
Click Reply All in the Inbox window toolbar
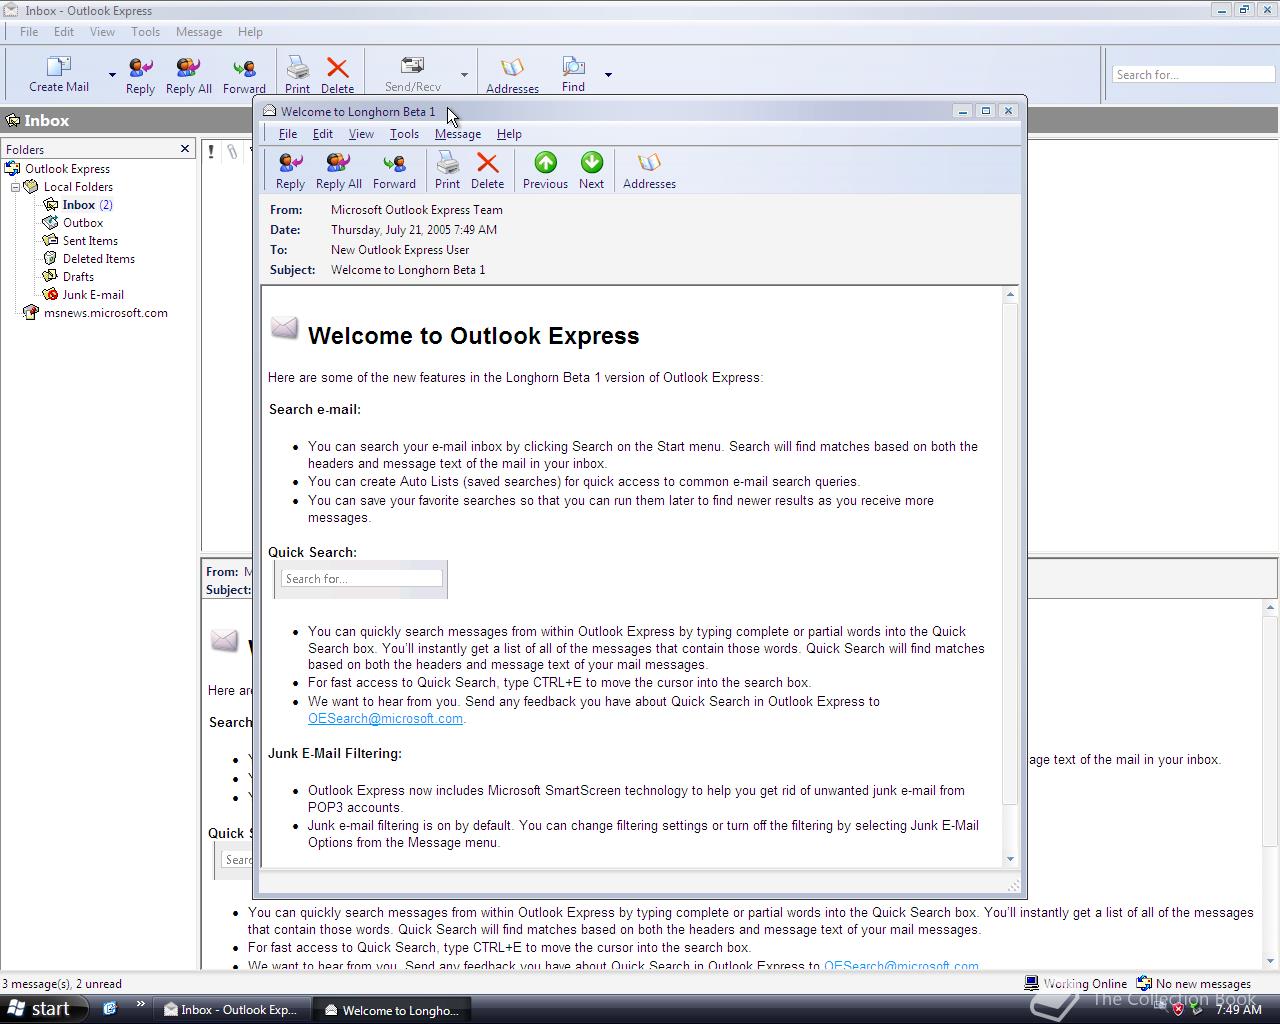[x=188, y=76]
